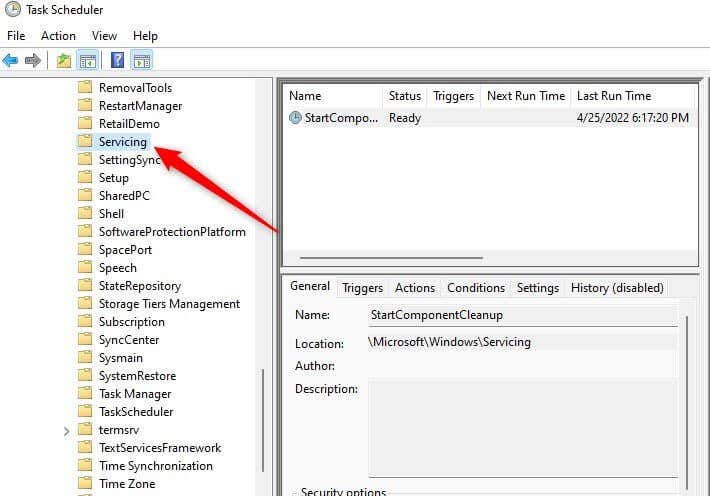Open the Action menu

pos(58,36)
